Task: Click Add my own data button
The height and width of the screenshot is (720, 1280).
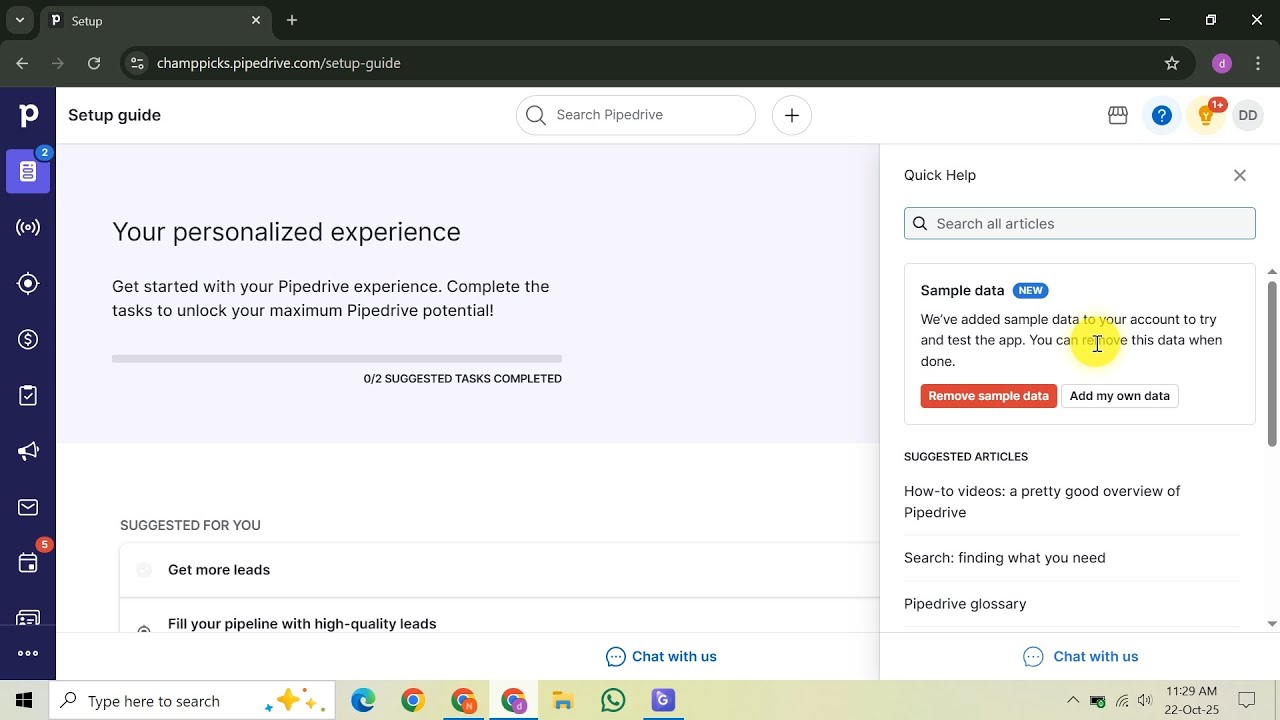Action: pos(1119,396)
